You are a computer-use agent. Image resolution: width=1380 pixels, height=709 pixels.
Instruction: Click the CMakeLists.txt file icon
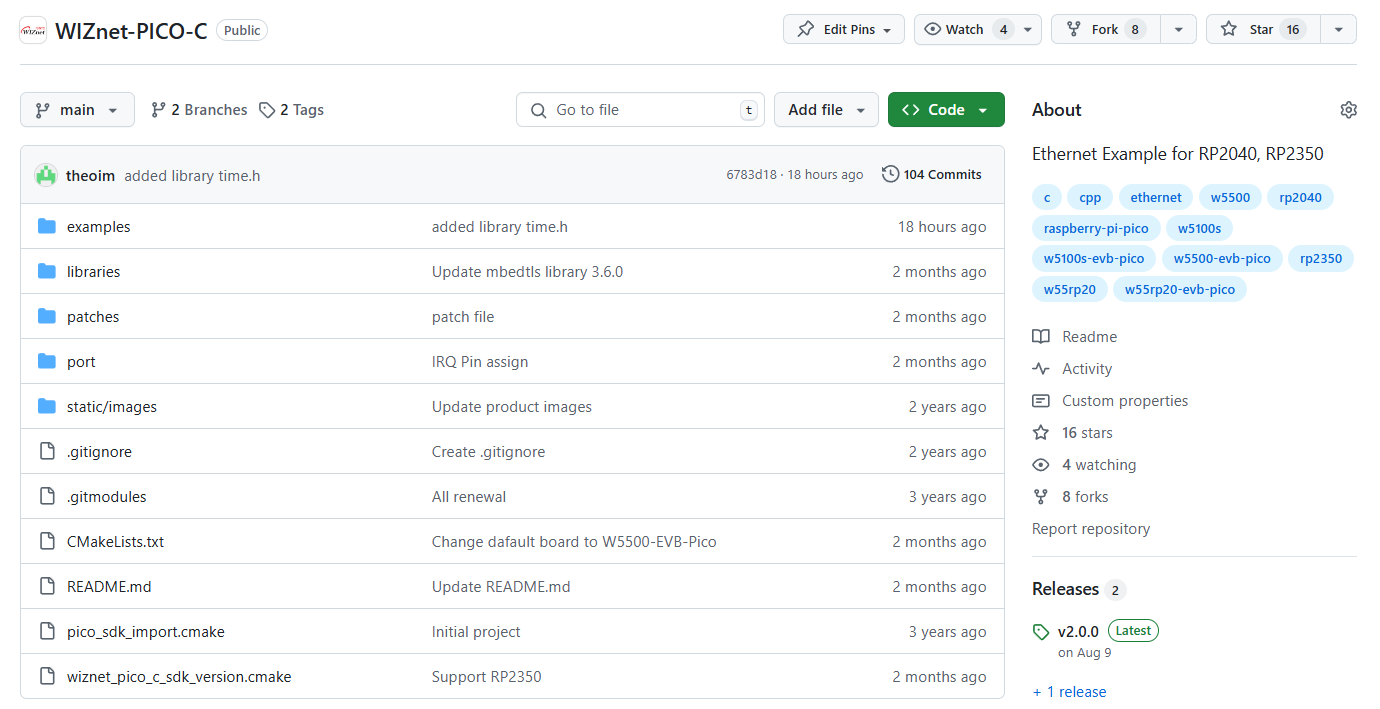[x=46, y=542]
